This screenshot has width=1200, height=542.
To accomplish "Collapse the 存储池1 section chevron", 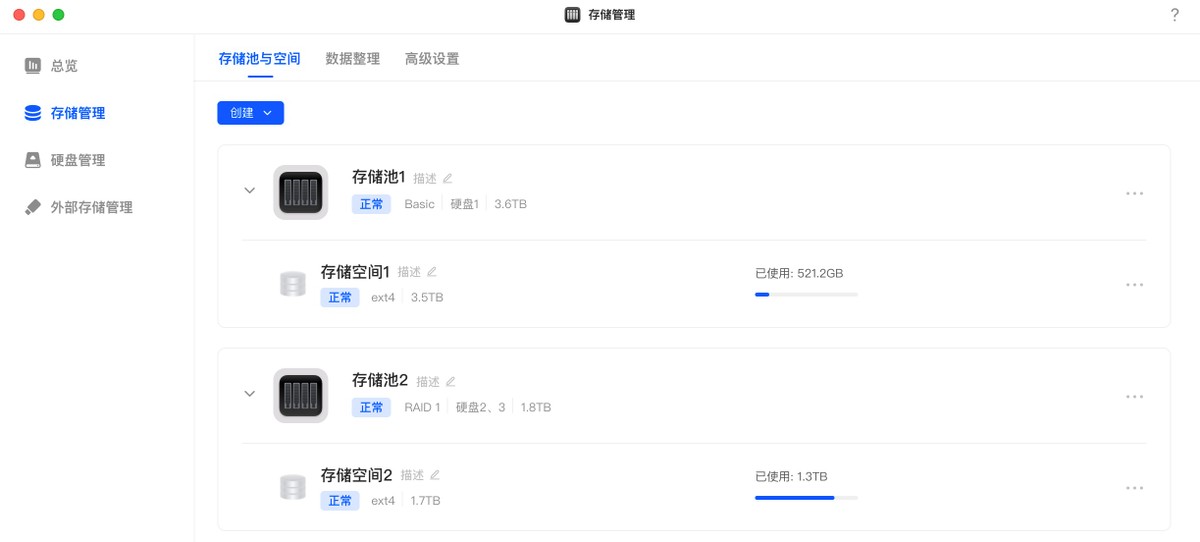I will (250, 190).
